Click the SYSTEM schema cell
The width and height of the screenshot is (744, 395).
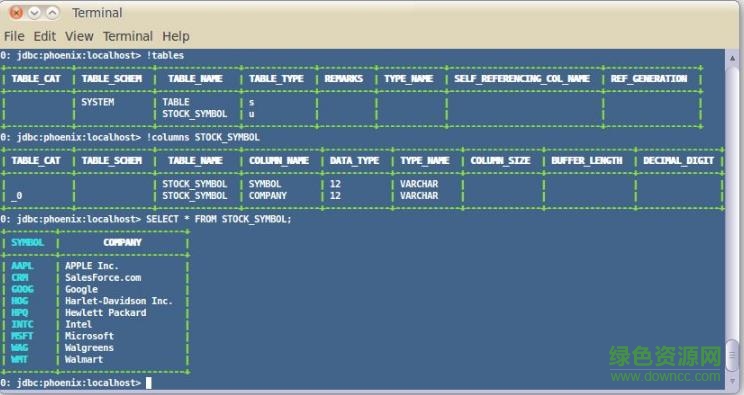(x=98, y=102)
